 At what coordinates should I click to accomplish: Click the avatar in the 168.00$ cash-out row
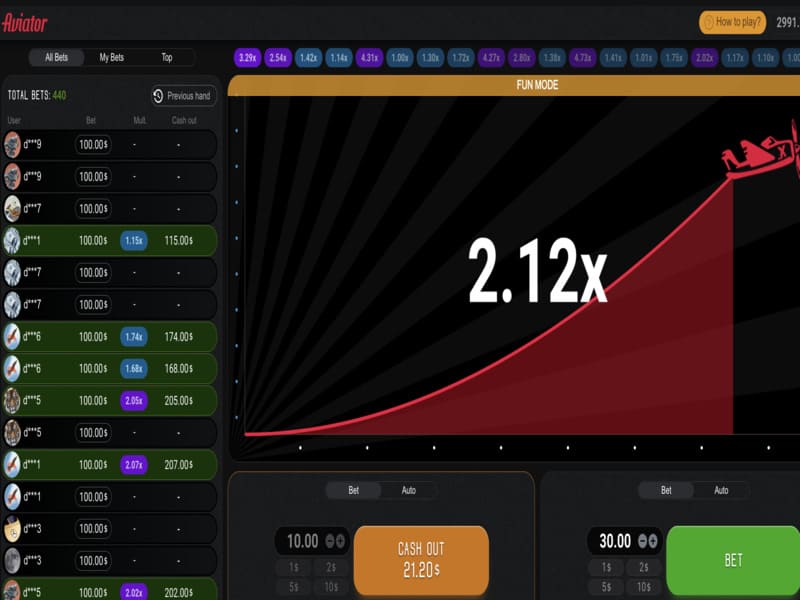click(x=12, y=368)
